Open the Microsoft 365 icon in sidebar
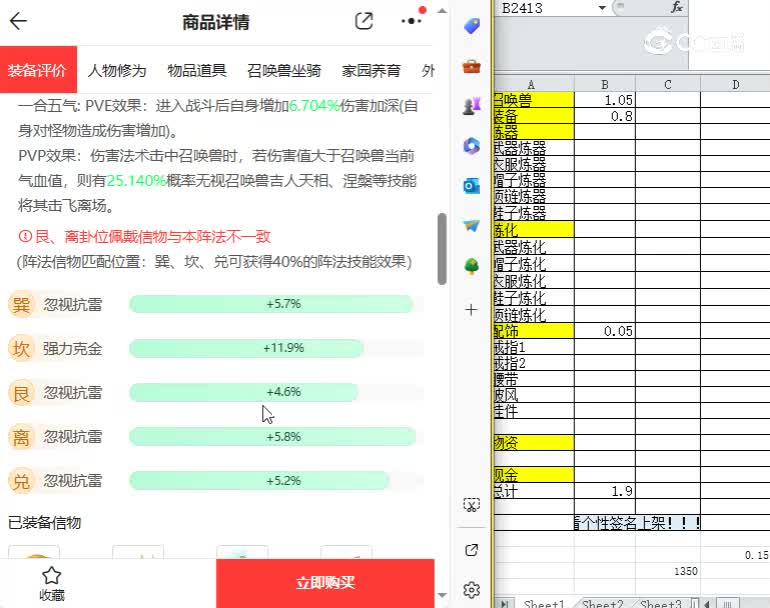The width and height of the screenshot is (770, 608). (471, 146)
